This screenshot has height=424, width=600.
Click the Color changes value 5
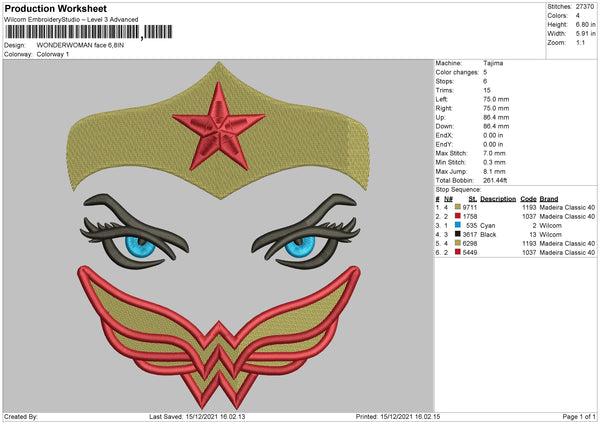(x=485, y=72)
